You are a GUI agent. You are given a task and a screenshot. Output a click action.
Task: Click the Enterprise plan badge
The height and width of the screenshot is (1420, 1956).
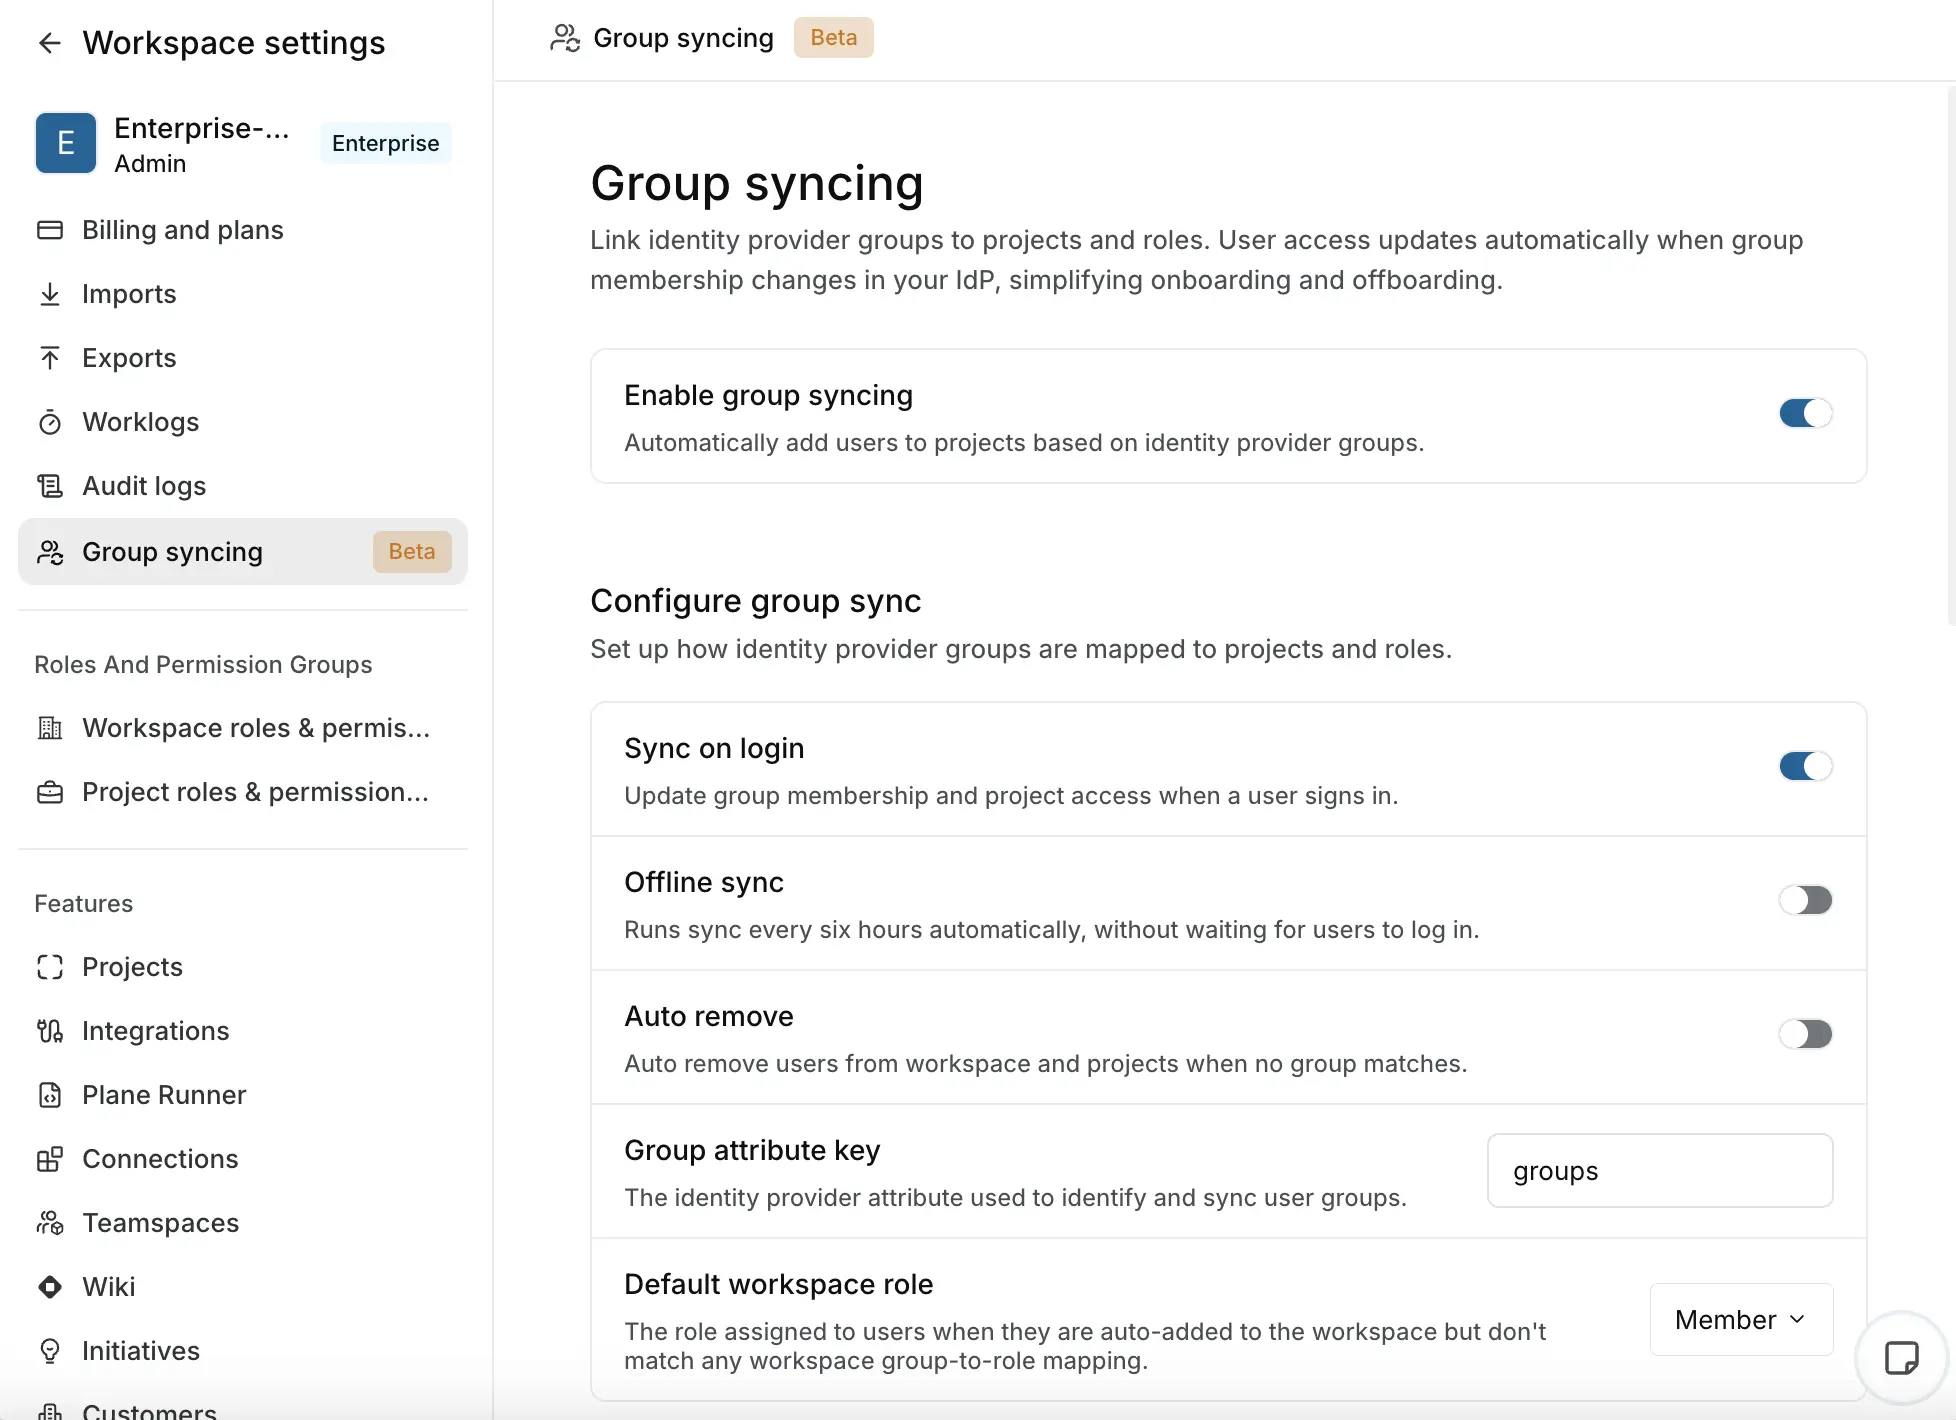point(385,143)
